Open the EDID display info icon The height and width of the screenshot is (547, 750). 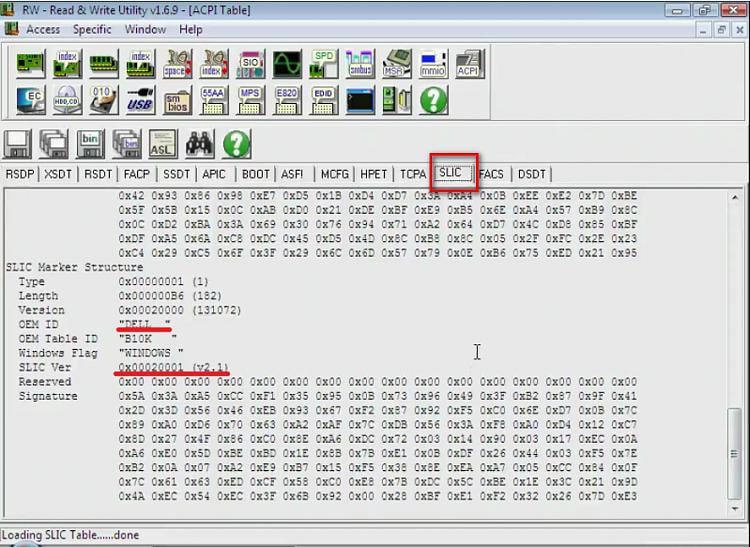tap(324, 100)
